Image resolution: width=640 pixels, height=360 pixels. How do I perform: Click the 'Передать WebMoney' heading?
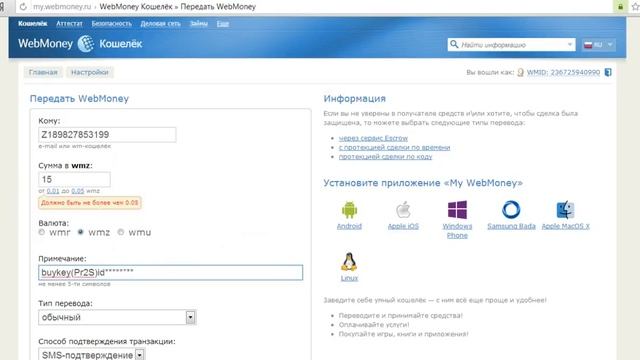[x=79, y=98]
